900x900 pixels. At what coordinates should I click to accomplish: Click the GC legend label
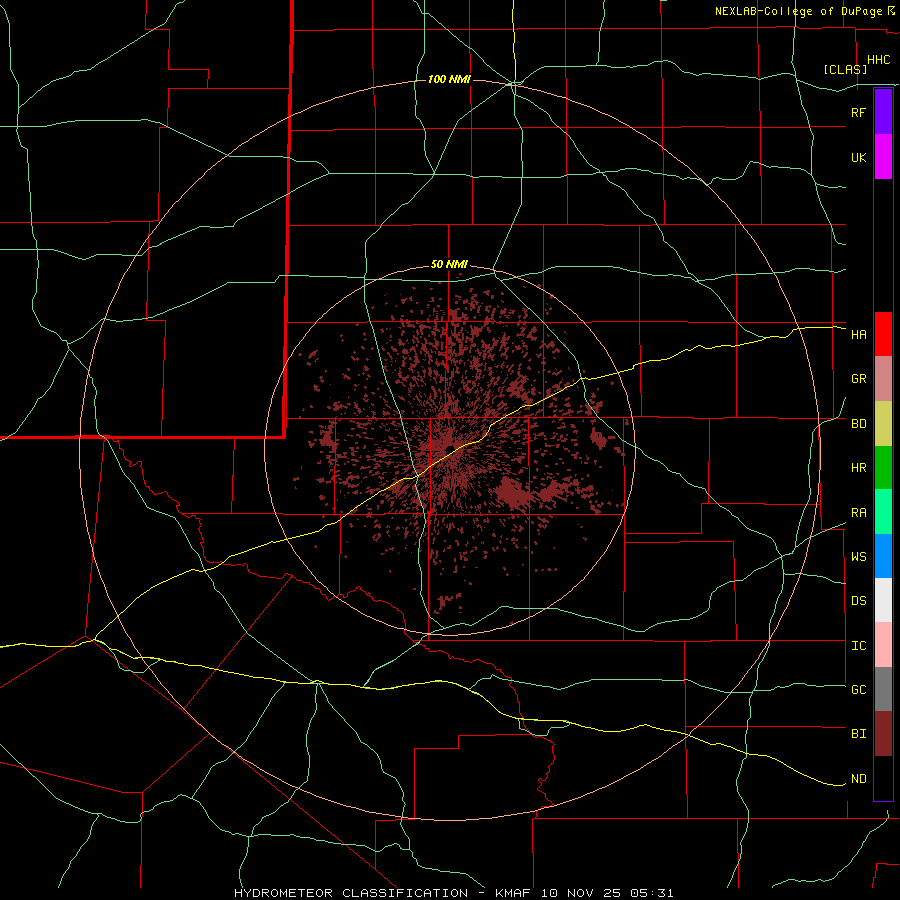[x=858, y=690]
